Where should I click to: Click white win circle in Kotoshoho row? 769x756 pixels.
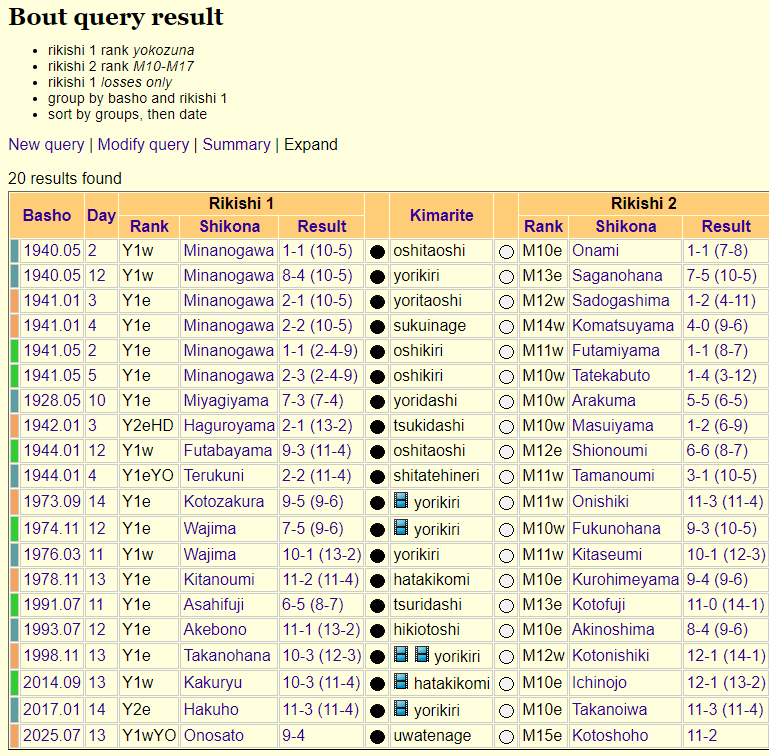[506, 736]
